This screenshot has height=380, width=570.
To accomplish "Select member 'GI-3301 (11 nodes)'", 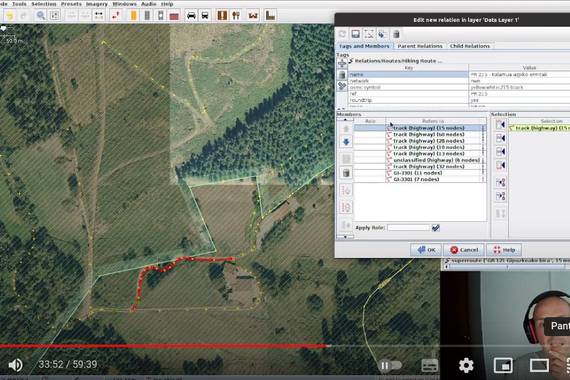I will point(420,173).
